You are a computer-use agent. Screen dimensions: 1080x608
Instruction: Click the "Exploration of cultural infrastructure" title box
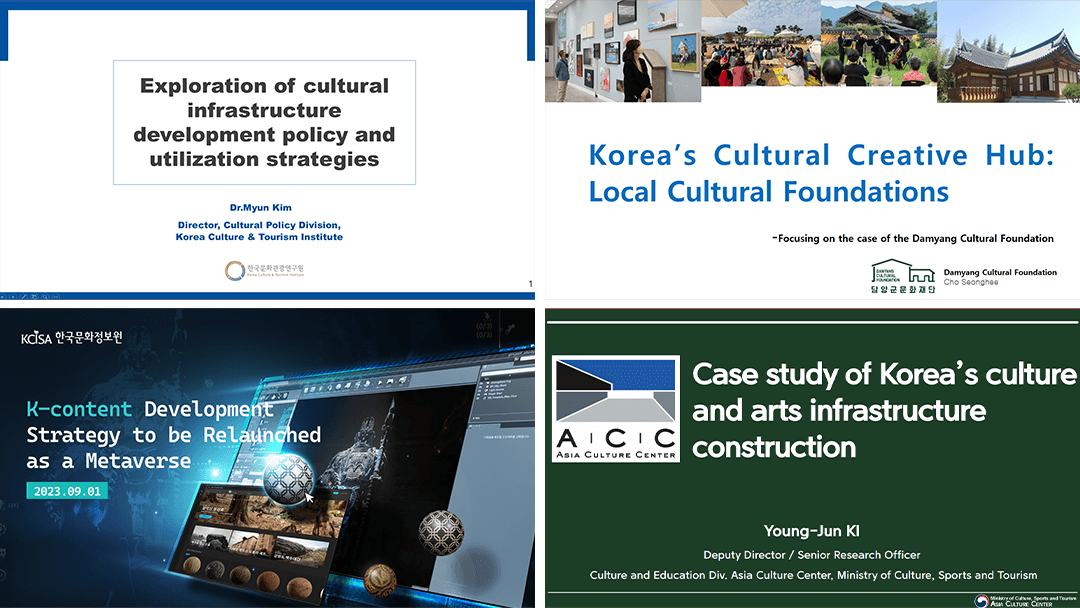(264, 122)
